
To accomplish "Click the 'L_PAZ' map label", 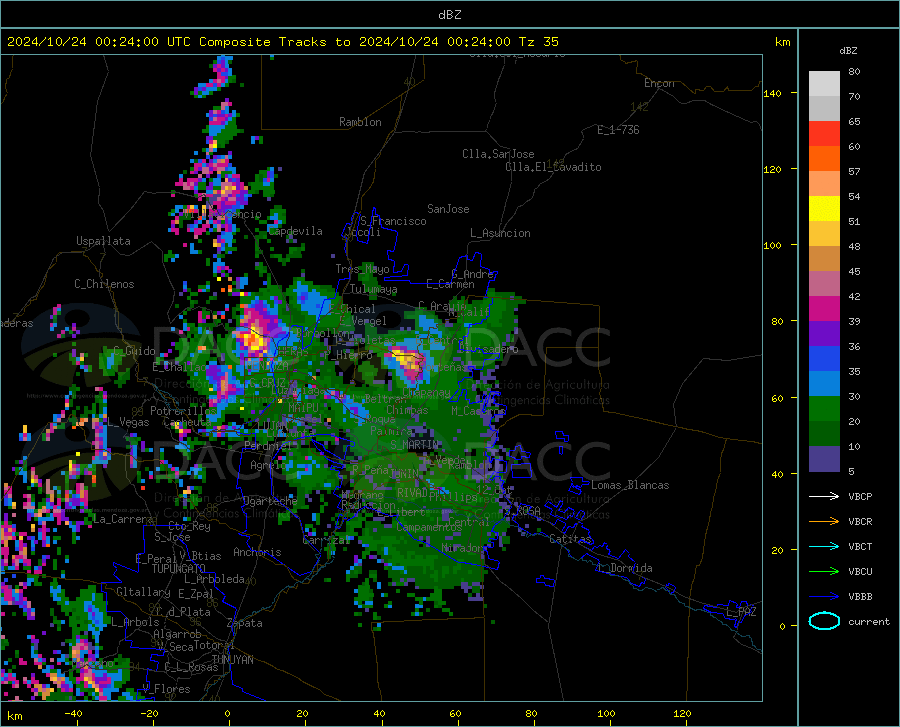I will 741,612.
